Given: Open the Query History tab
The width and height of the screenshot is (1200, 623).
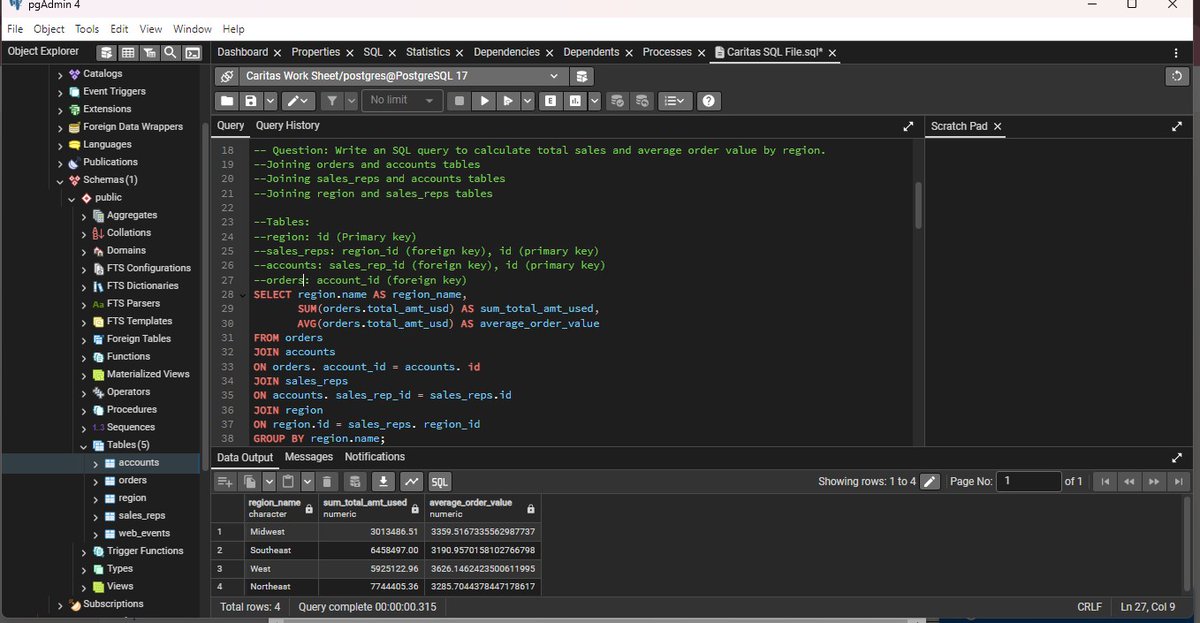Looking at the screenshot, I should [287, 126].
